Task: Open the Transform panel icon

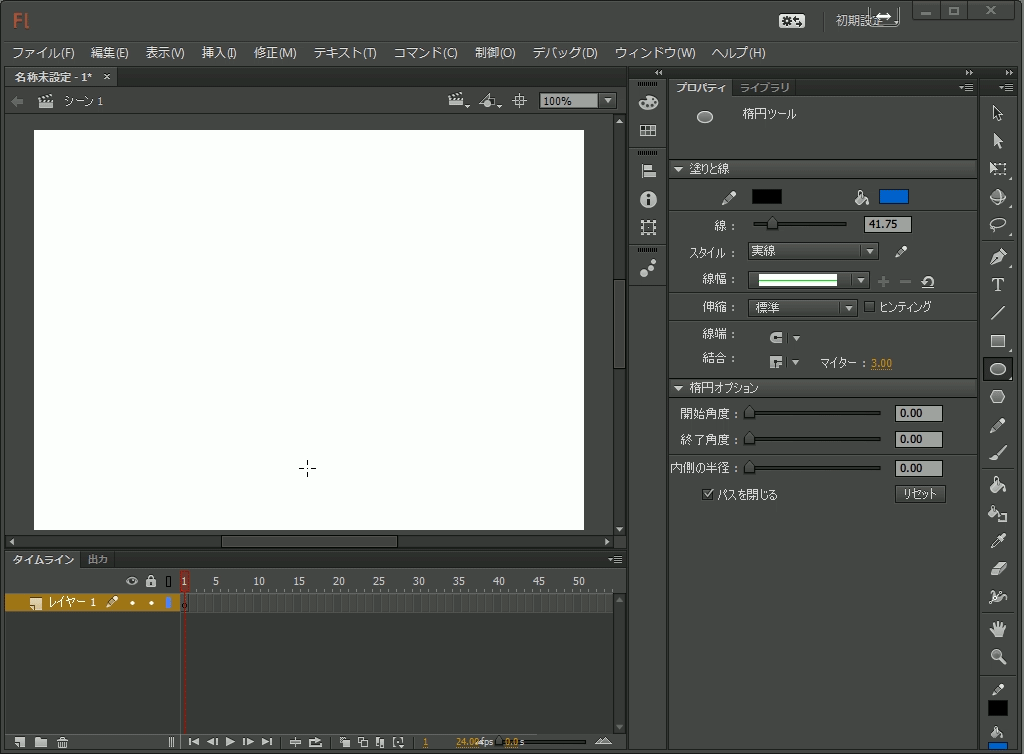Action: pos(648,227)
